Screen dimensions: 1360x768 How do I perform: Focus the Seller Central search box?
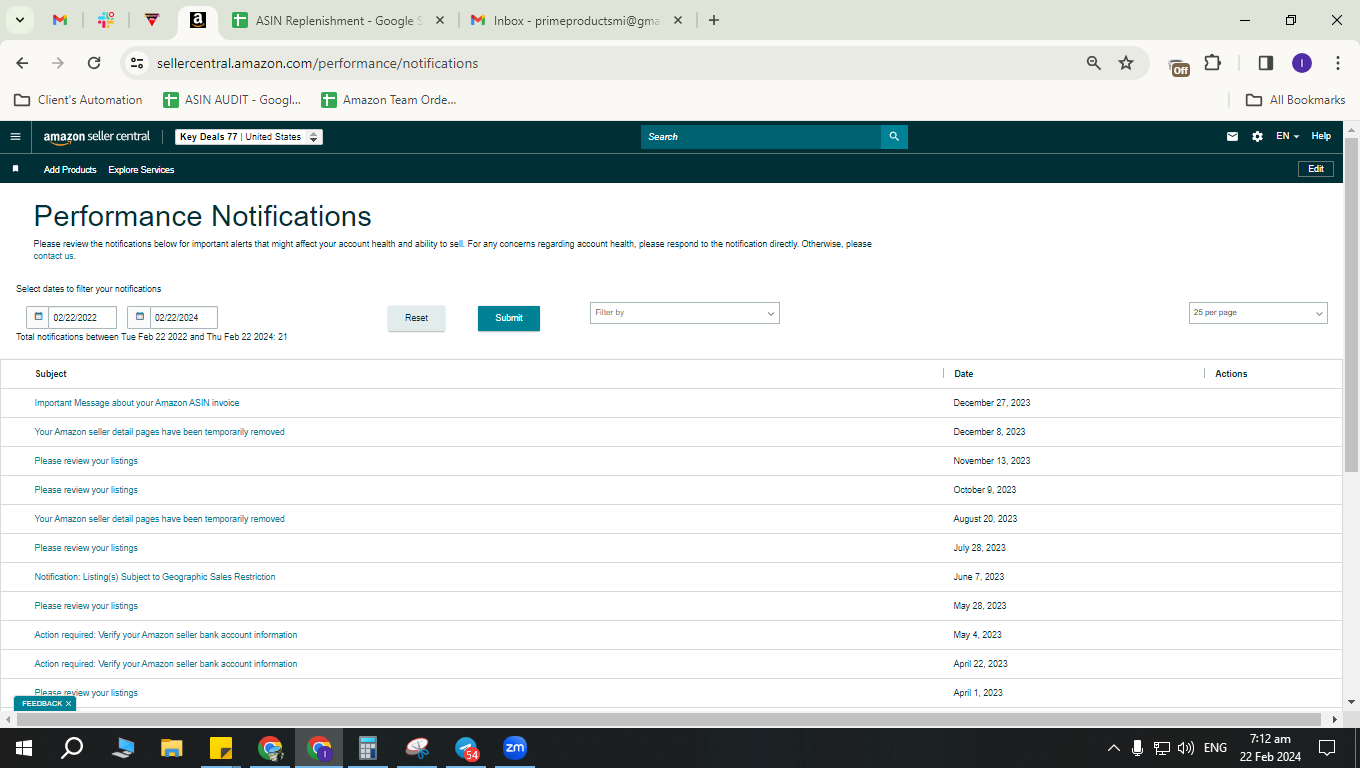pyautogui.click(x=761, y=137)
